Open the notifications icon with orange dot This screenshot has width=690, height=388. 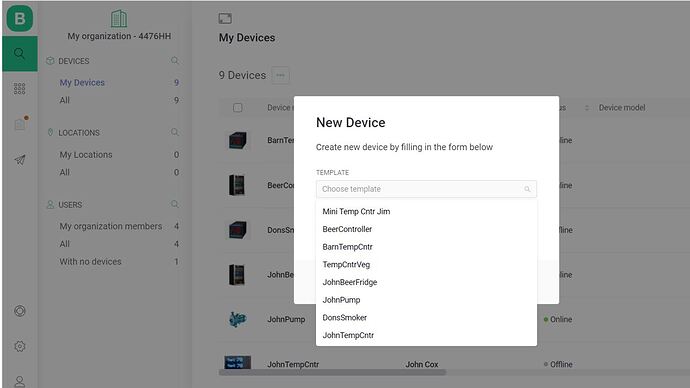click(20, 124)
